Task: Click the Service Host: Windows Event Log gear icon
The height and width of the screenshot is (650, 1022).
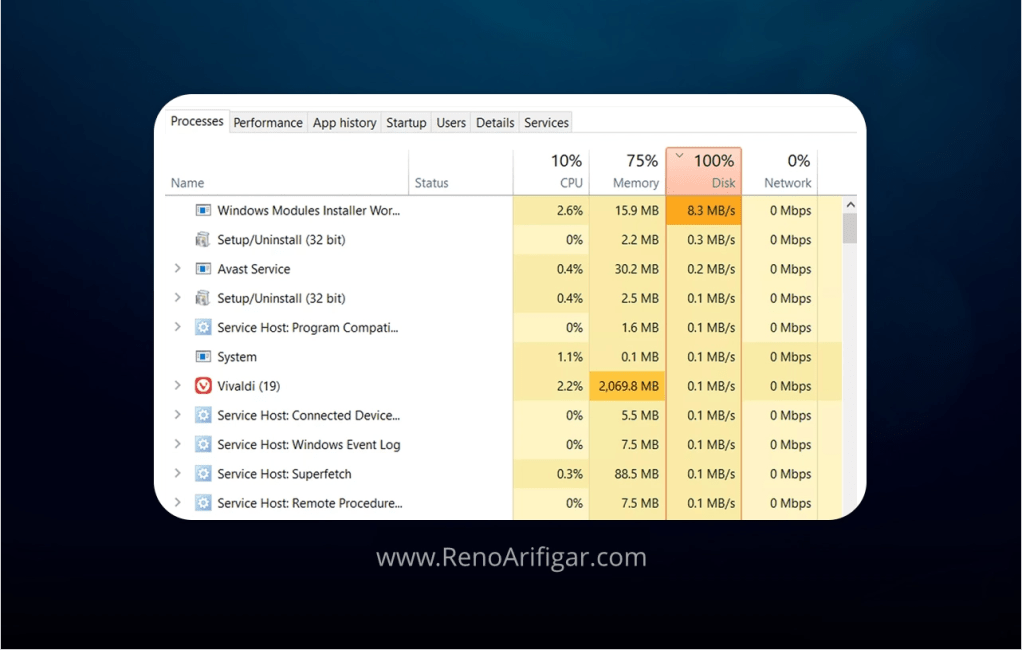Action: coord(204,444)
